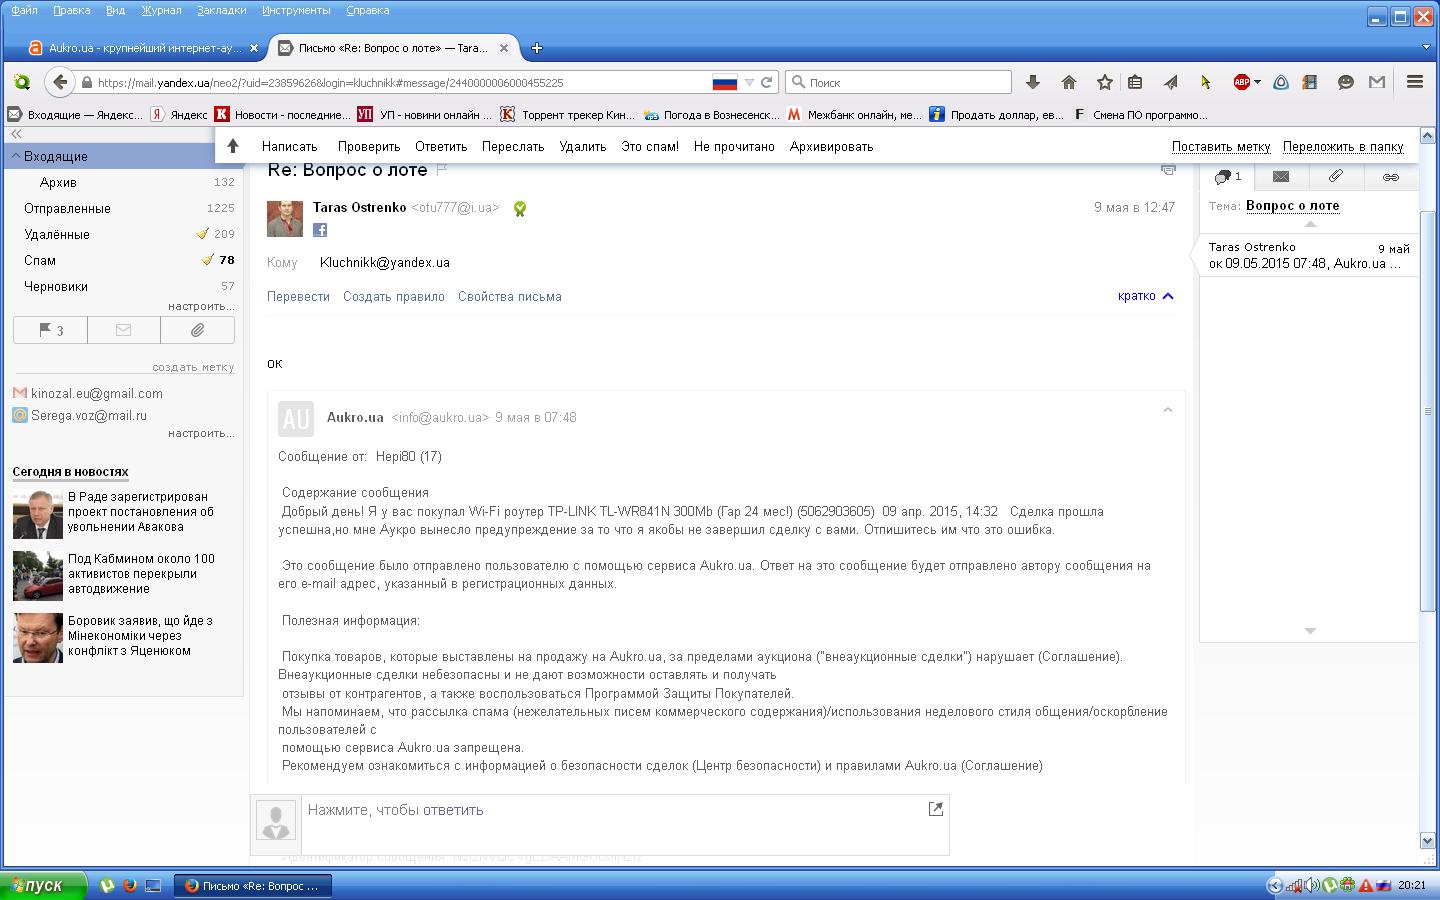Open ABP icon dropdown arrow
Viewport: 1440px width, 900px height.
(1257, 83)
